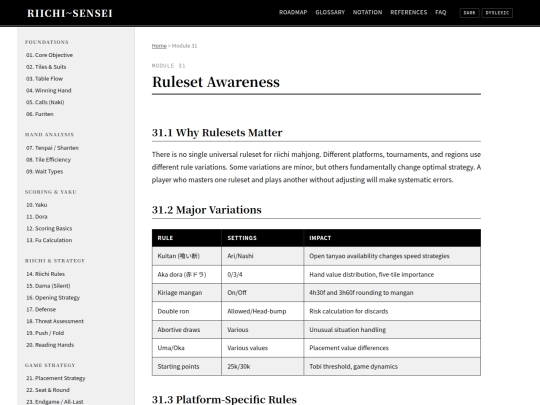Open 05. Calls (Naki) module
540x405 pixels.
(x=45, y=102)
